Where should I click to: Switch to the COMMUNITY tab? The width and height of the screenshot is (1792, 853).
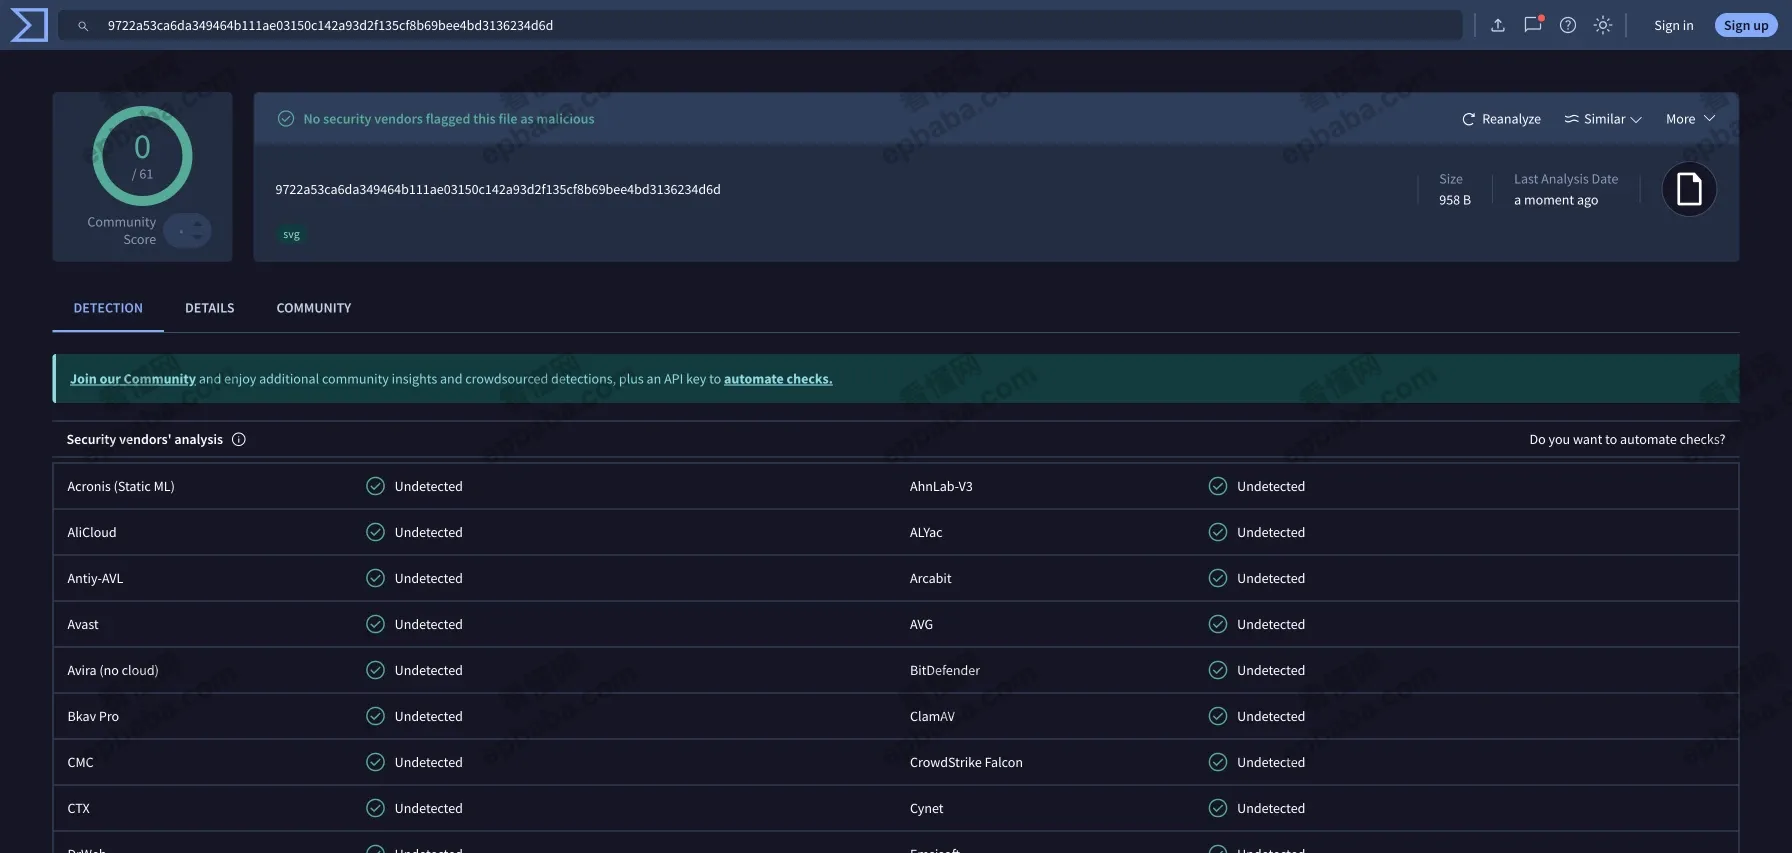tap(314, 308)
